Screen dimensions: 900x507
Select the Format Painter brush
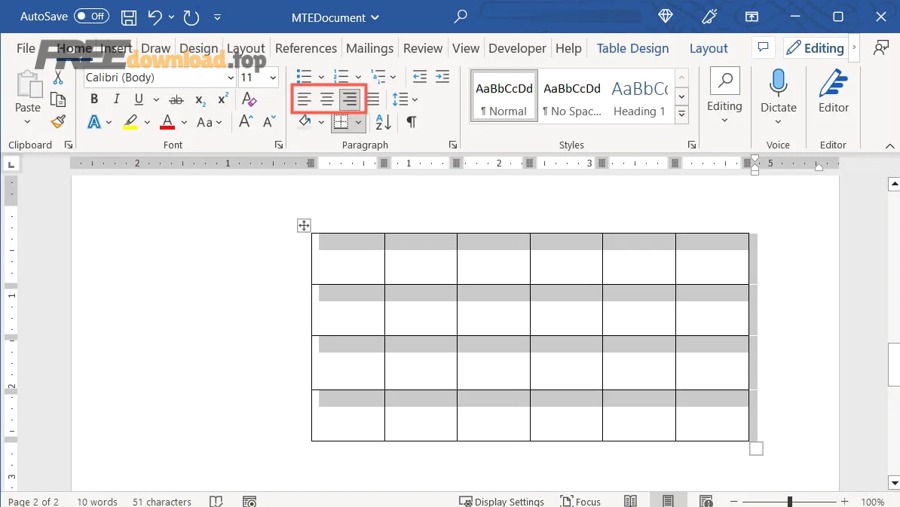pos(58,121)
